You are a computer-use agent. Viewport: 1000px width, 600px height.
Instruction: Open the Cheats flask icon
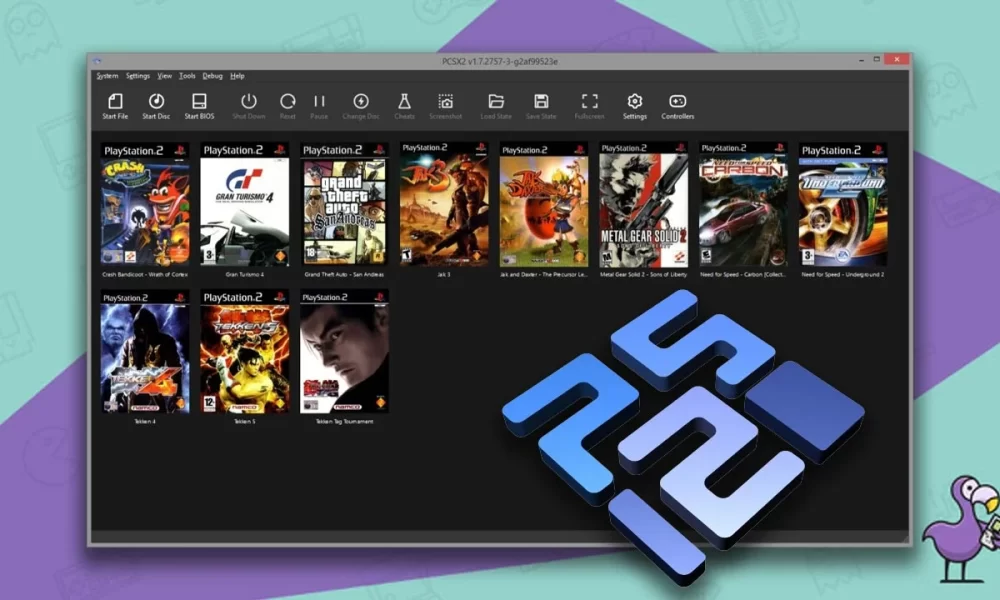pos(404,101)
